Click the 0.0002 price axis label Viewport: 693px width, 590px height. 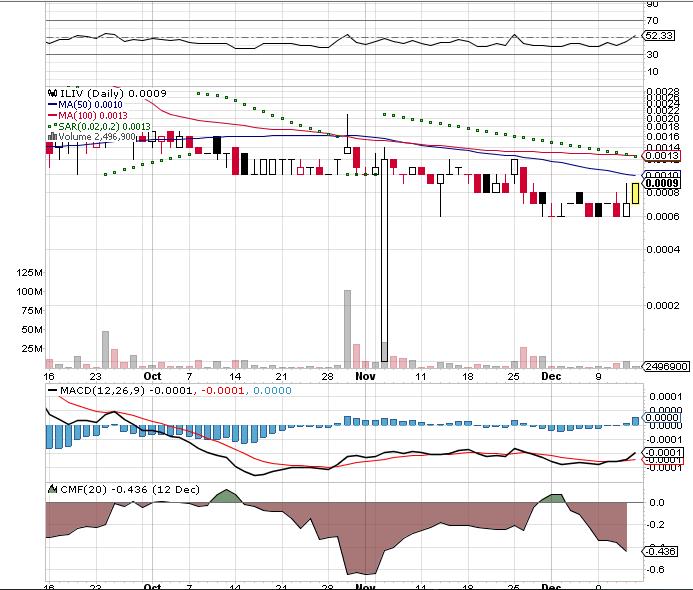point(663,305)
